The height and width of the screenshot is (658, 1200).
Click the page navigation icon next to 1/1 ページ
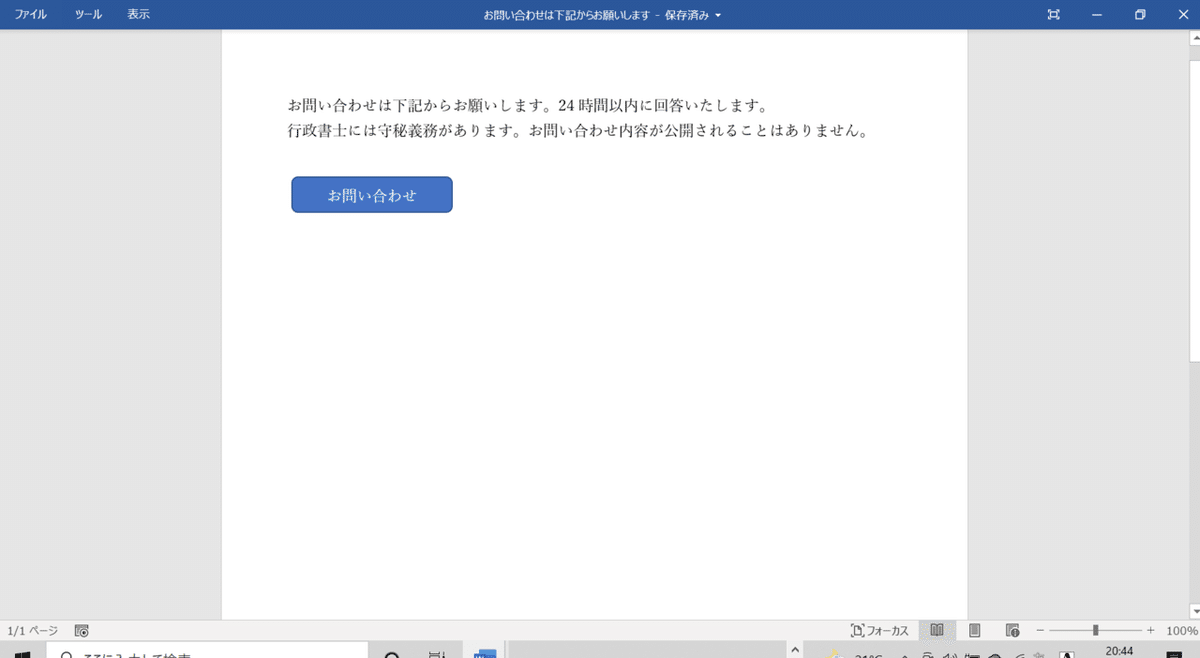click(x=82, y=630)
